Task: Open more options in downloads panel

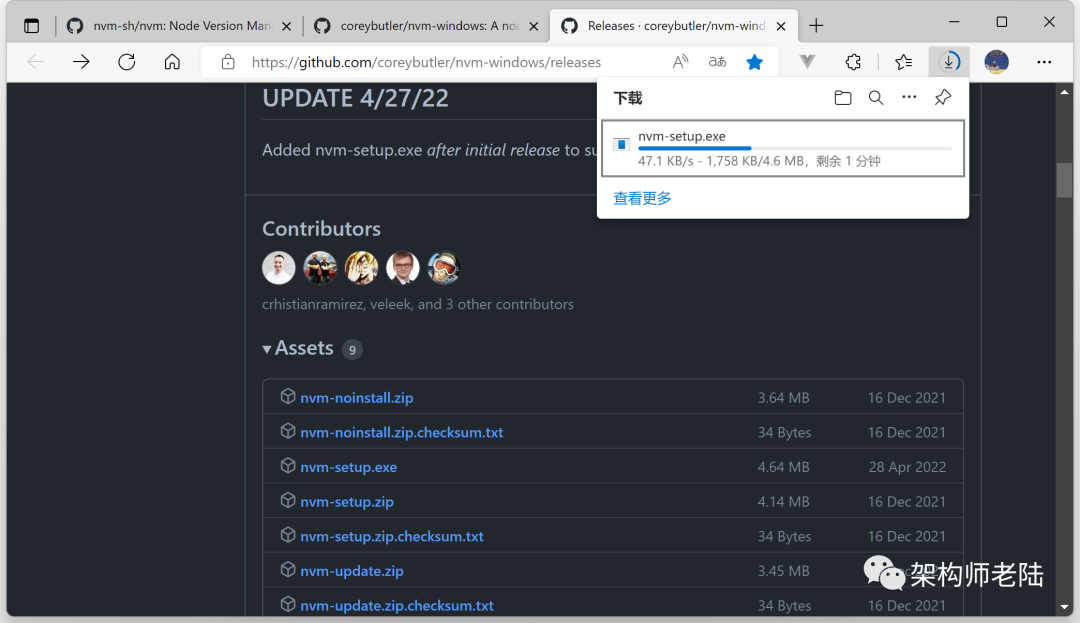Action: point(909,98)
